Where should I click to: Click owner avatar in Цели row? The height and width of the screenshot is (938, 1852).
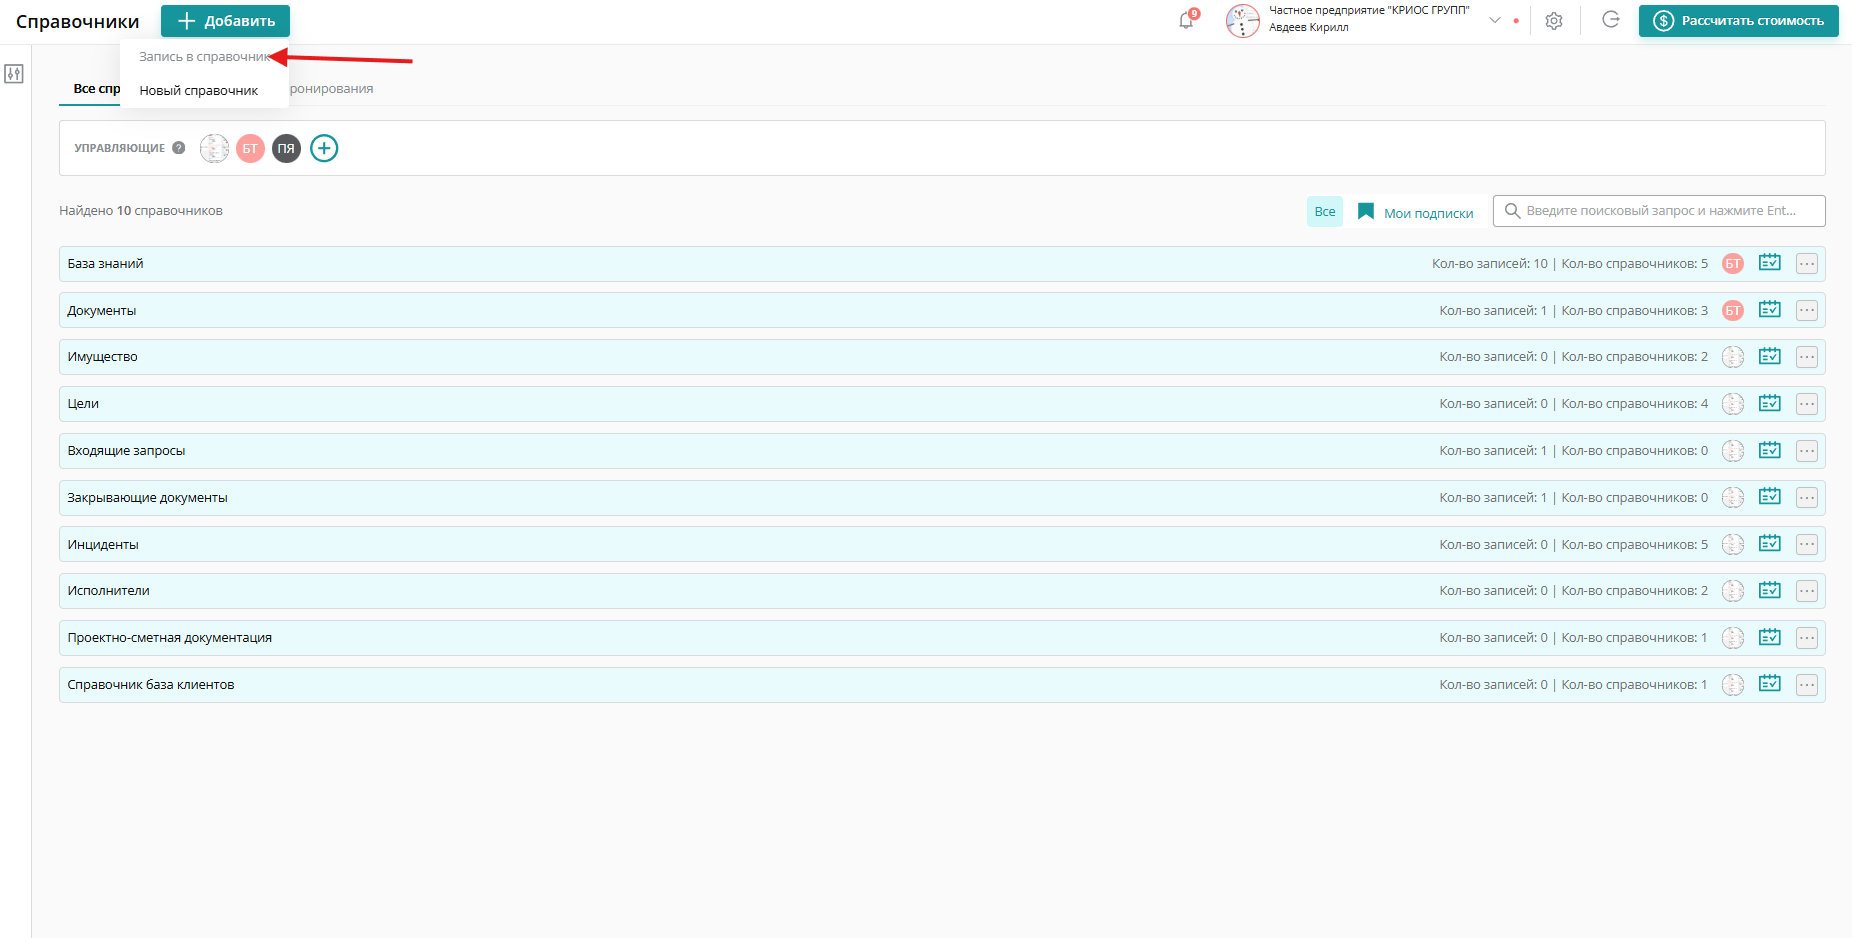click(x=1733, y=404)
